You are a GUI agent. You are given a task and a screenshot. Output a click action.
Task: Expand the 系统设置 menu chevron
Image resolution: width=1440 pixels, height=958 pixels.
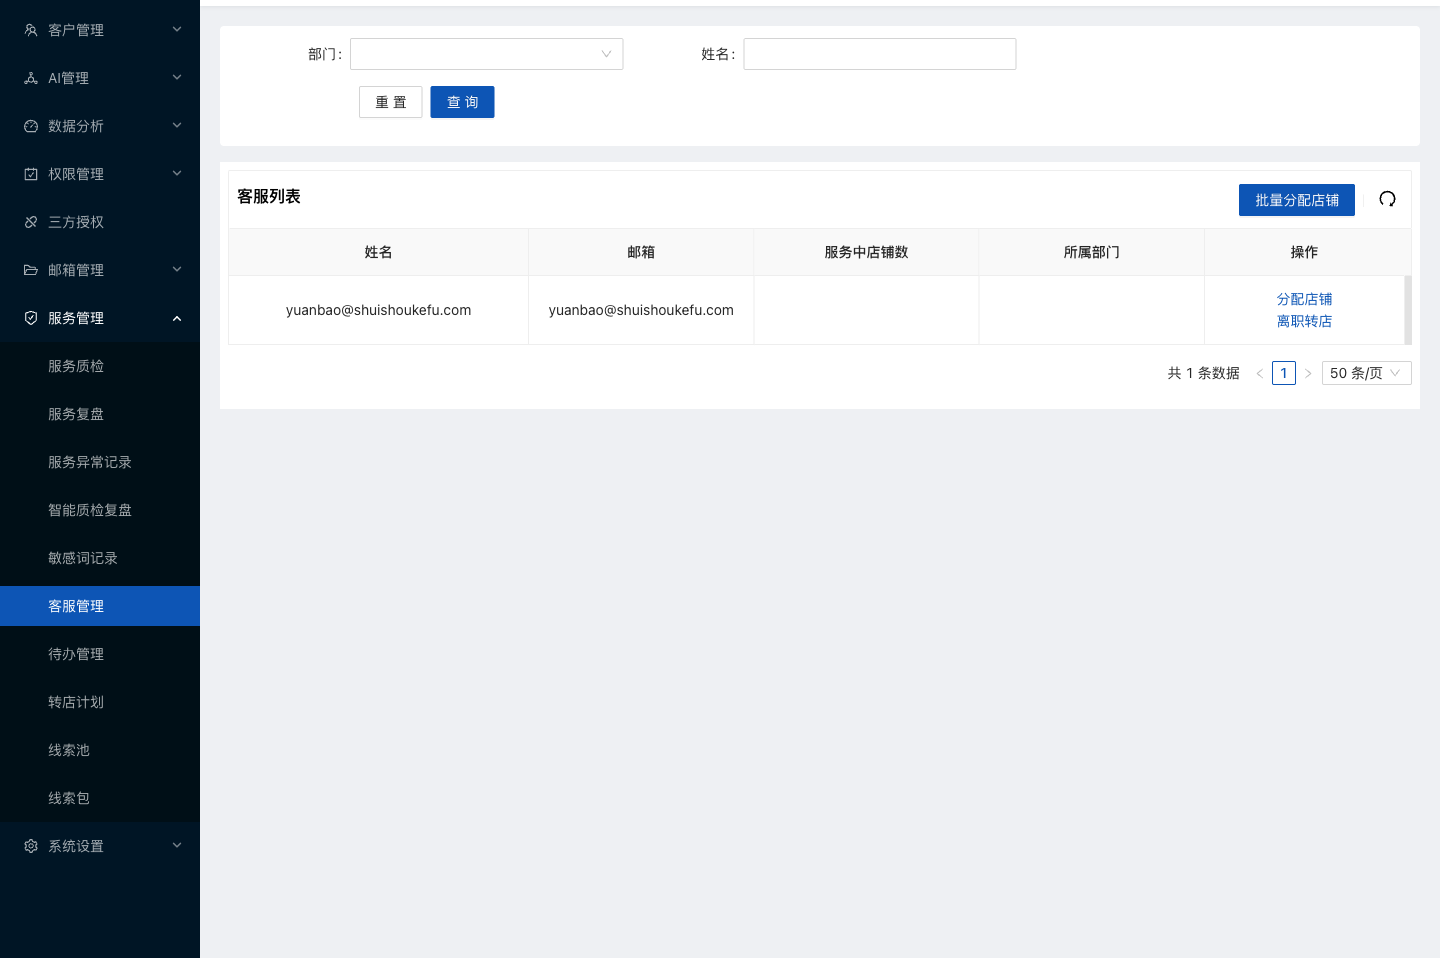coord(177,846)
